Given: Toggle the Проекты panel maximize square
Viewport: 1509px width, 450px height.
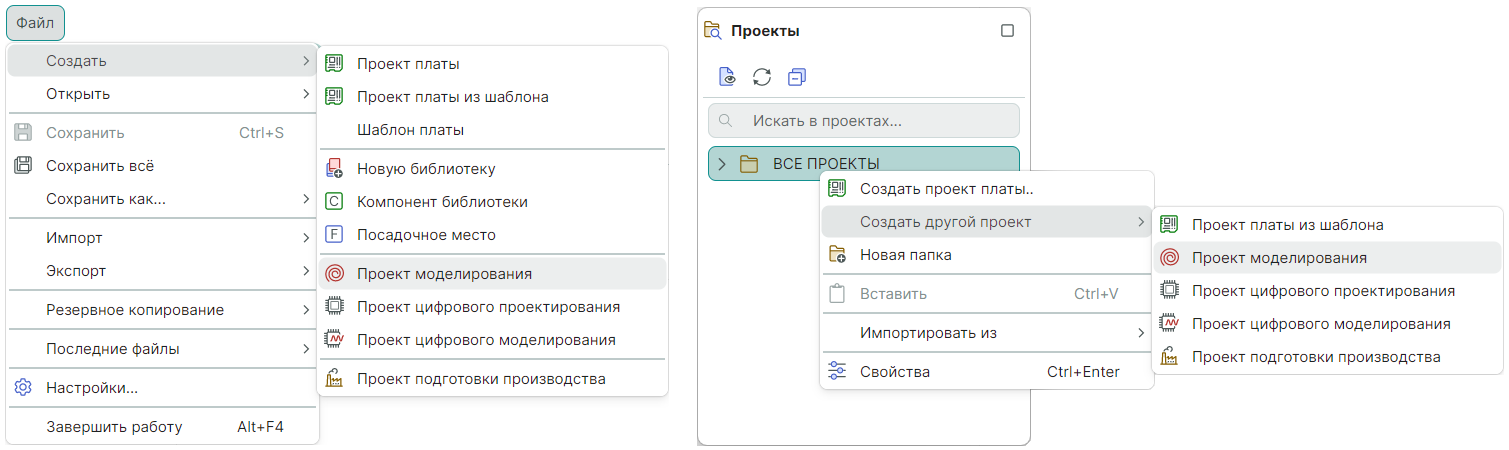Looking at the screenshot, I should [x=1007, y=30].
